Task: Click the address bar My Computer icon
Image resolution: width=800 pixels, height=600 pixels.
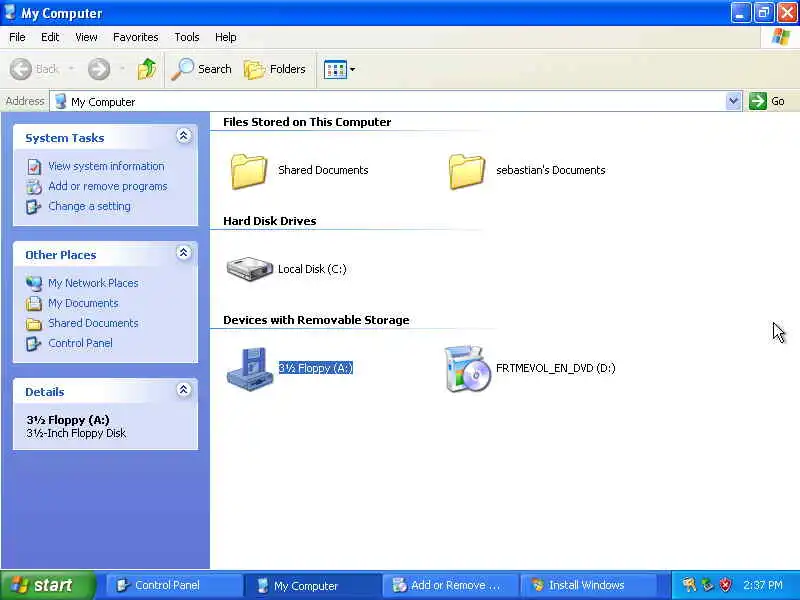Action: pyautogui.click(x=60, y=101)
